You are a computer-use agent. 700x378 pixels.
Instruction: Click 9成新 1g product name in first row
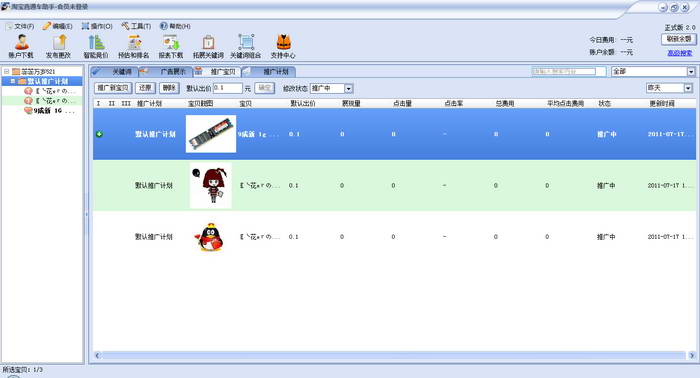tap(258, 134)
